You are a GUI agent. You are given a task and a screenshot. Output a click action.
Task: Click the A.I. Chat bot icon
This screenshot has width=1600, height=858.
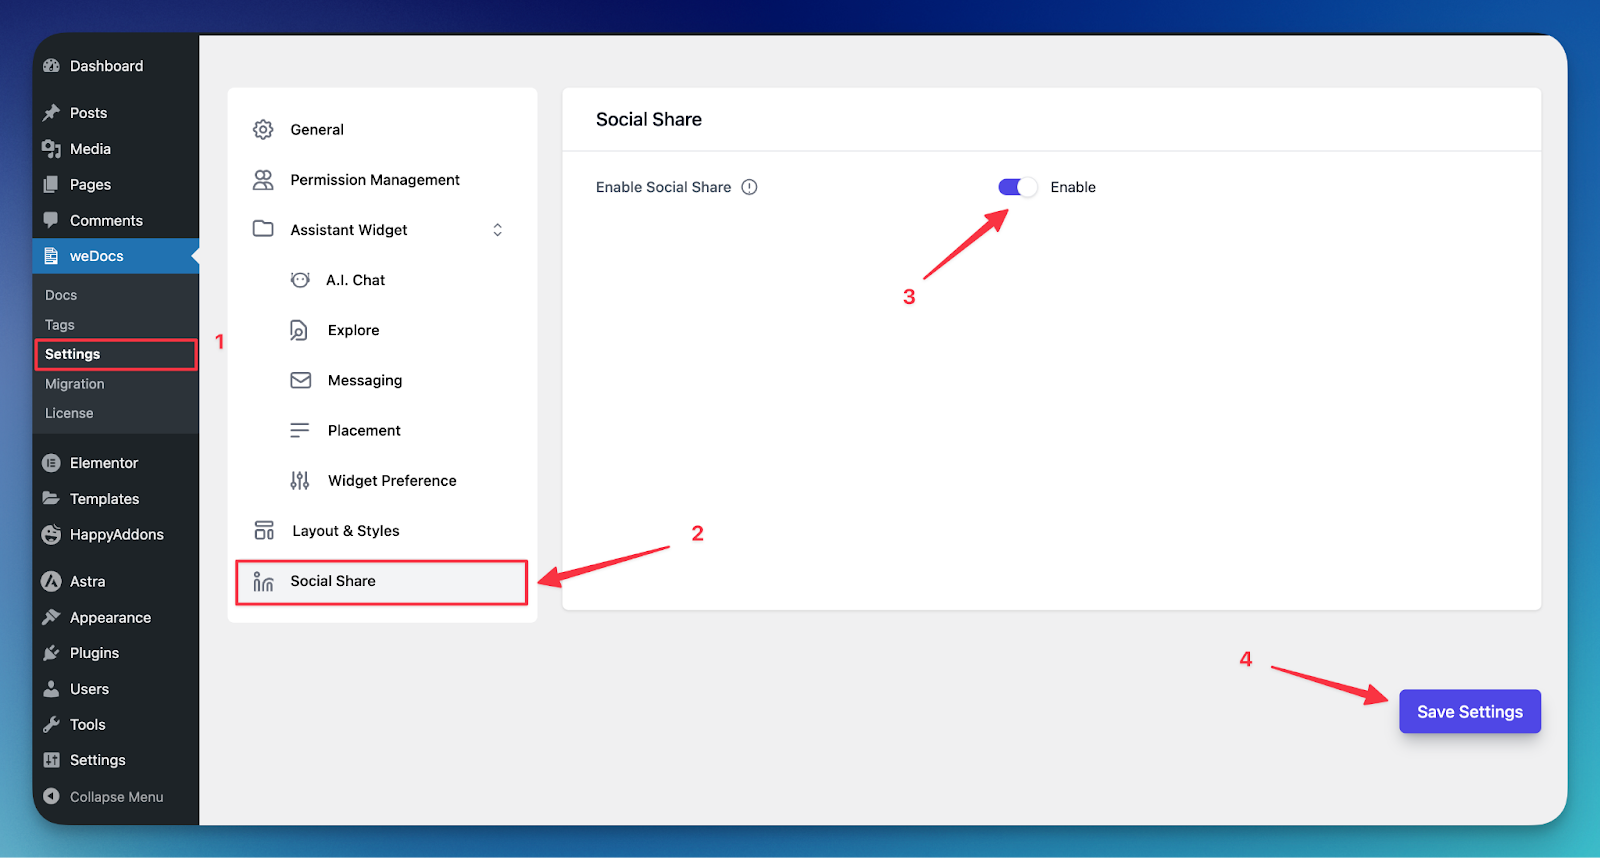coord(300,280)
